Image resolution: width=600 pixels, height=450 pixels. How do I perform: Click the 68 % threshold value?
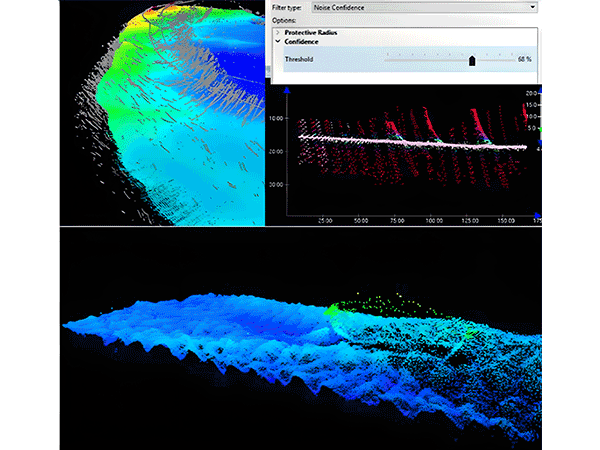pyautogui.click(x=524, y=60)
